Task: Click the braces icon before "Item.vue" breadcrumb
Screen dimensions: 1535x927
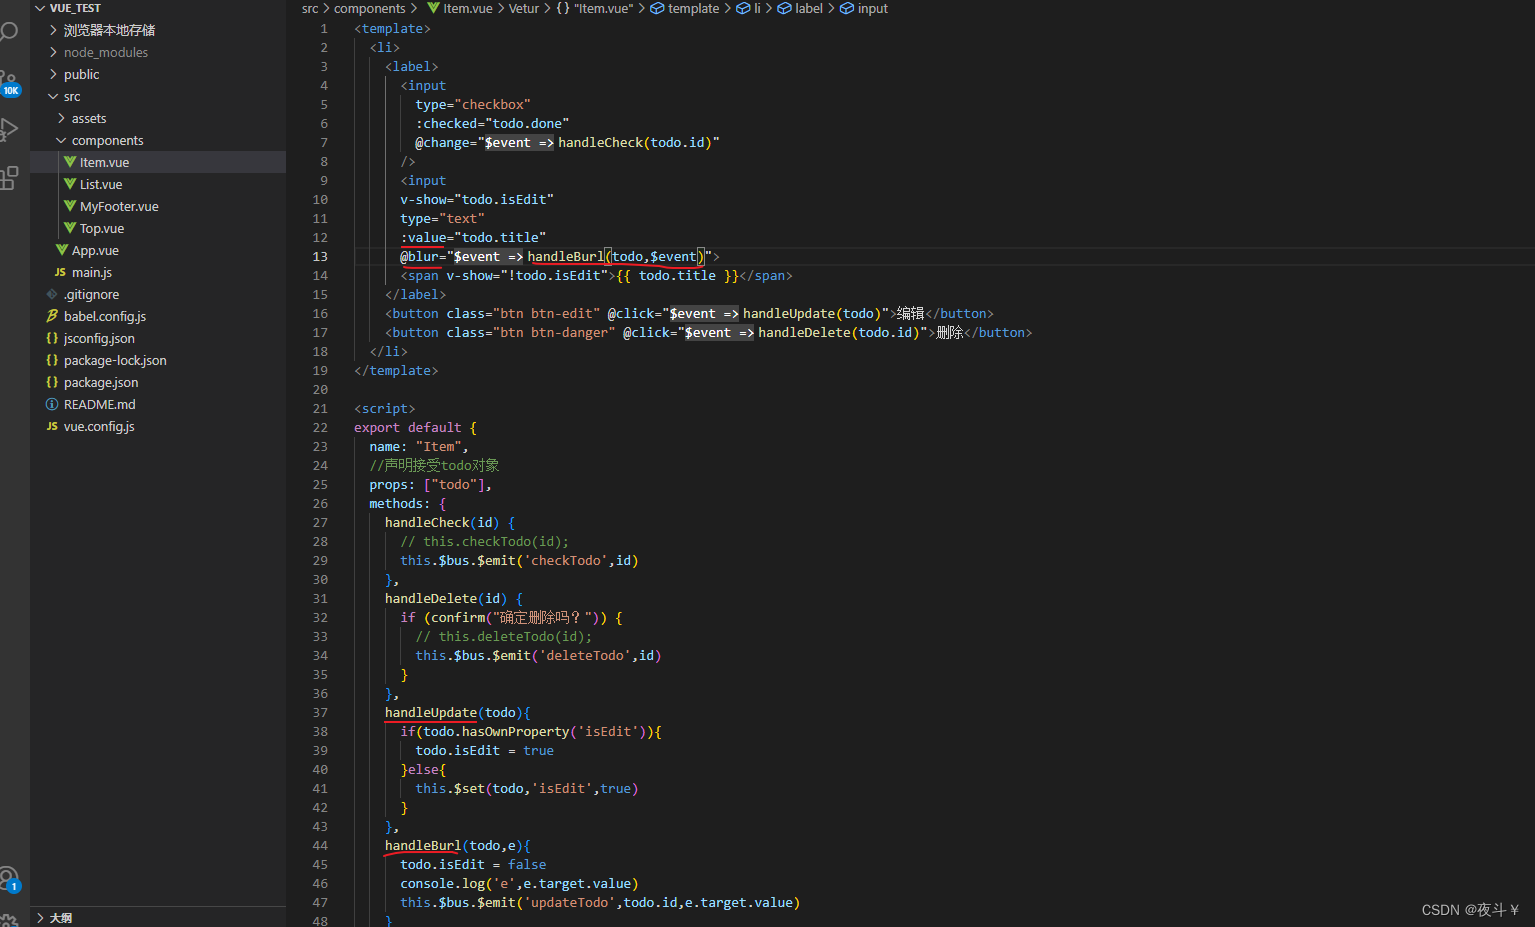Action: tap(563, 8)
